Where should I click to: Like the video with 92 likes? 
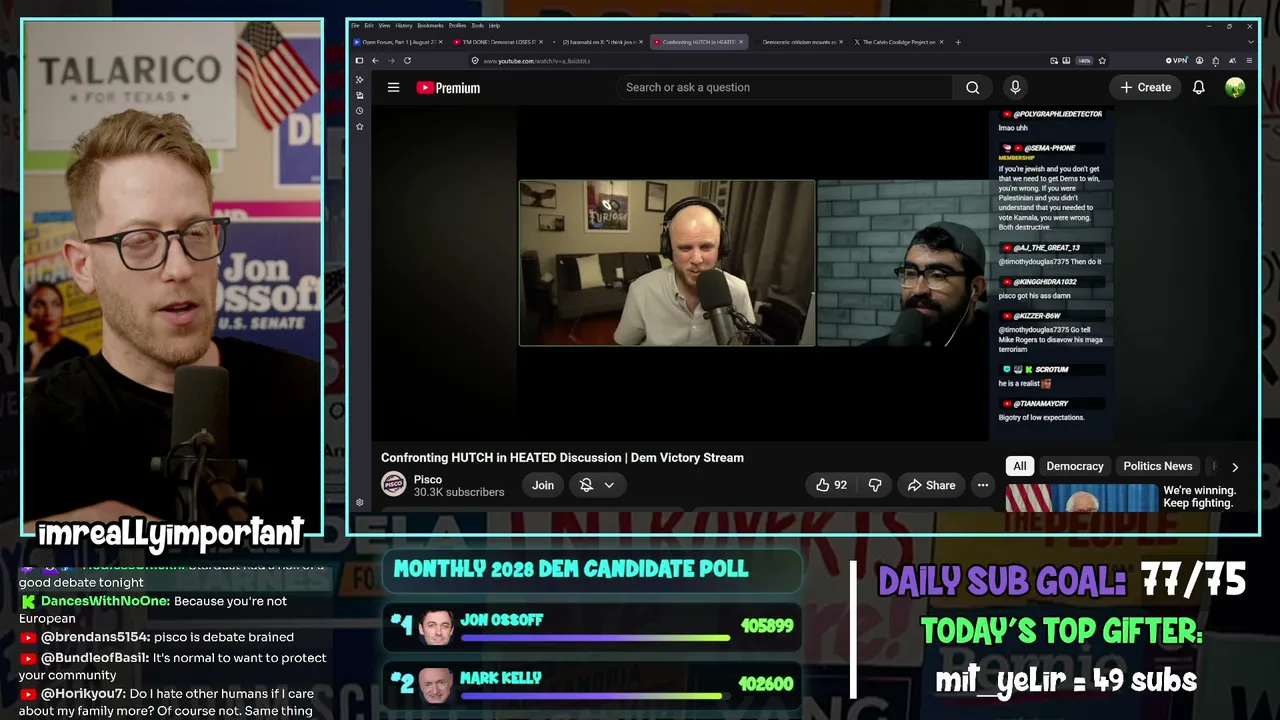click(x=831, y=485)
